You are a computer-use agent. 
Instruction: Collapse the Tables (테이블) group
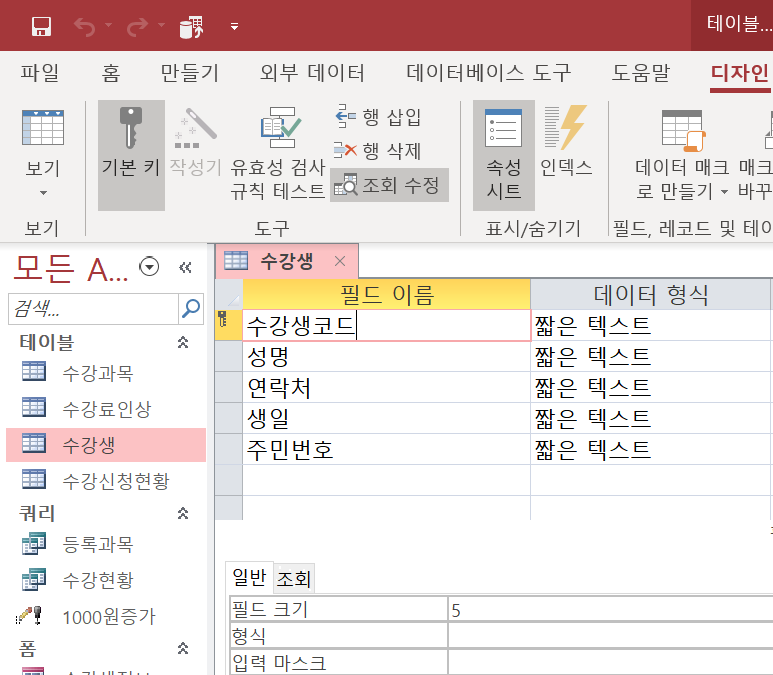[x=183, y=343]
